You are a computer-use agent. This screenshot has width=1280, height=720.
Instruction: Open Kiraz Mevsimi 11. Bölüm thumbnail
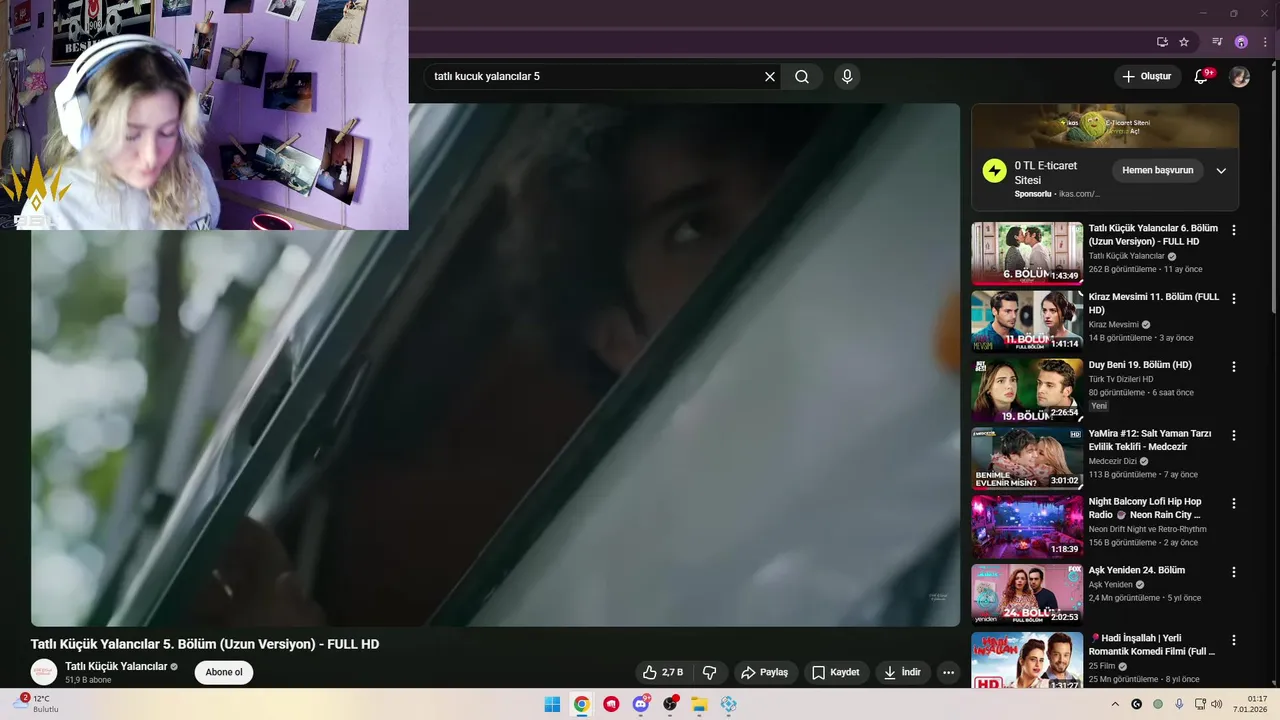[1027, 322]
